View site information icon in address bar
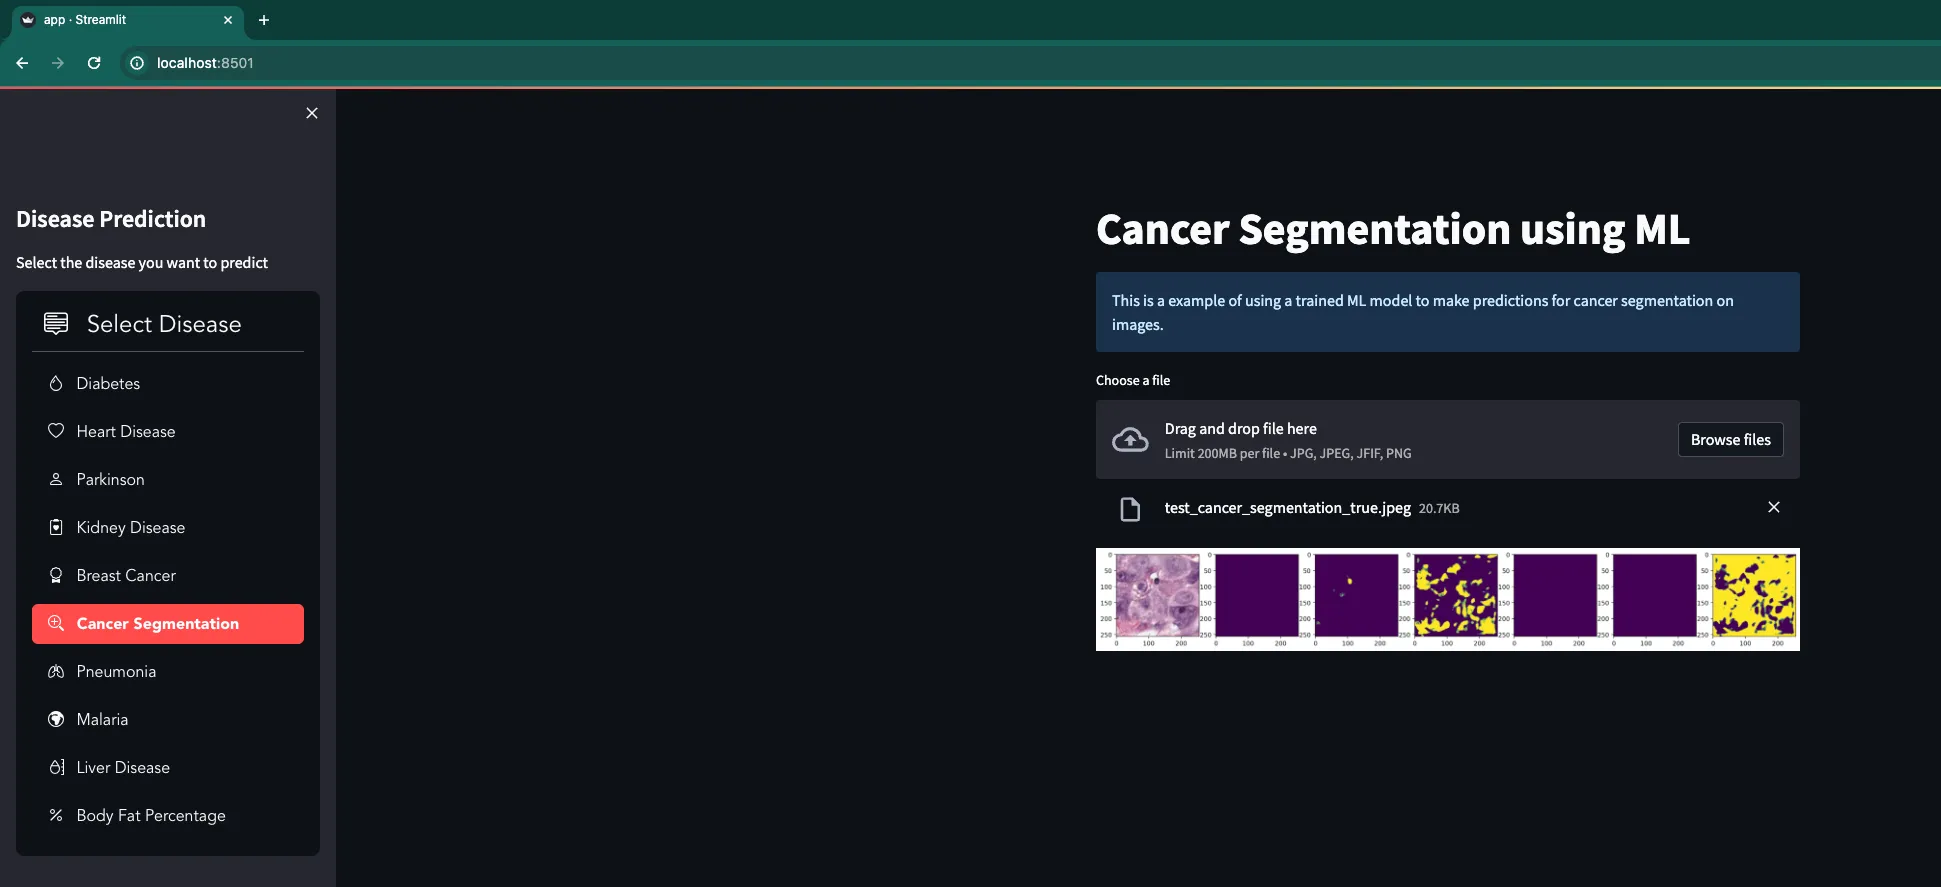The width and height of the screenshot is (1941, 887). tap(137, 63)
